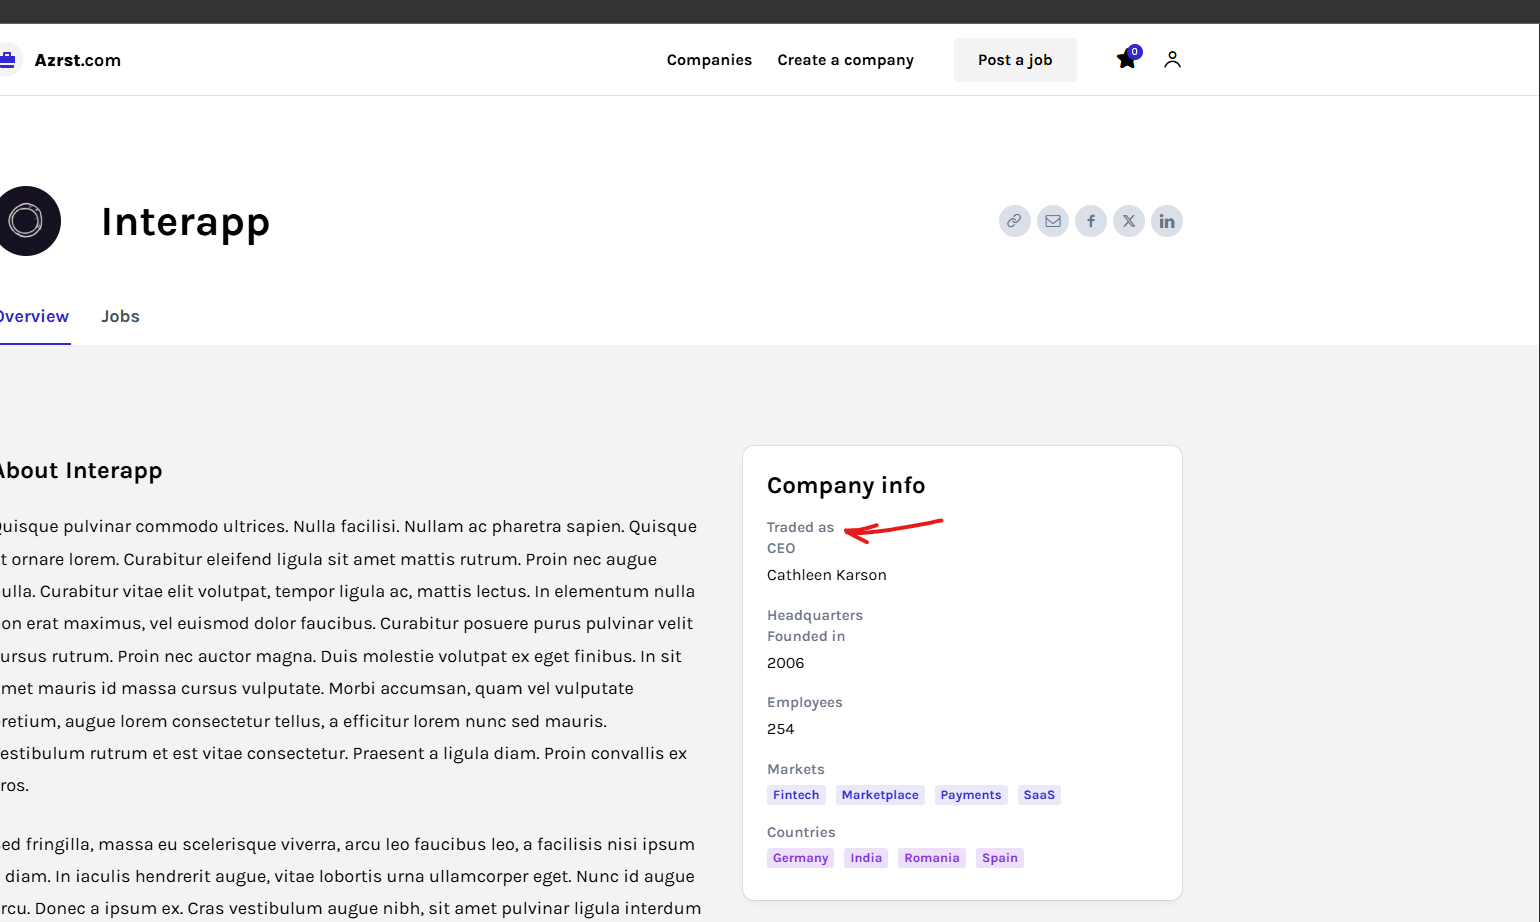The image size is (1540, 922).
Task: Click the Founded in label
Action: [x=806, y=636]
